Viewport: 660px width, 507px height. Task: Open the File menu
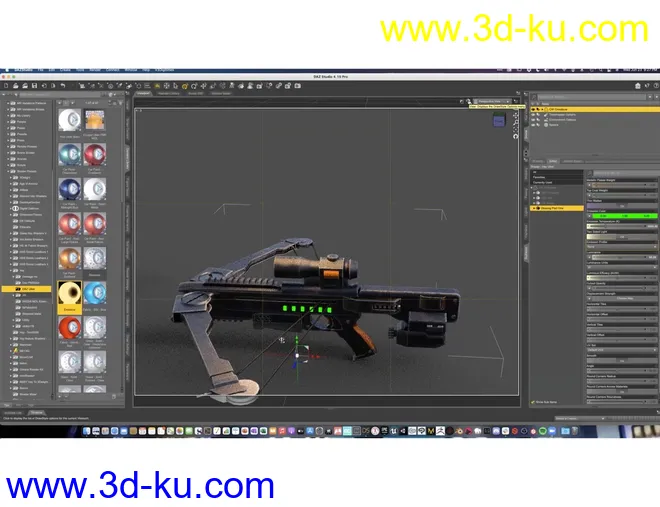coord(41,70)
